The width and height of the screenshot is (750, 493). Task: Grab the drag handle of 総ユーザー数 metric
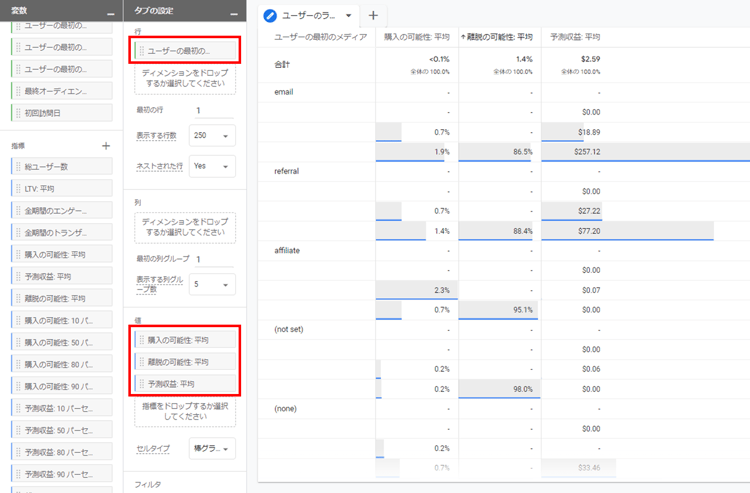17,166
